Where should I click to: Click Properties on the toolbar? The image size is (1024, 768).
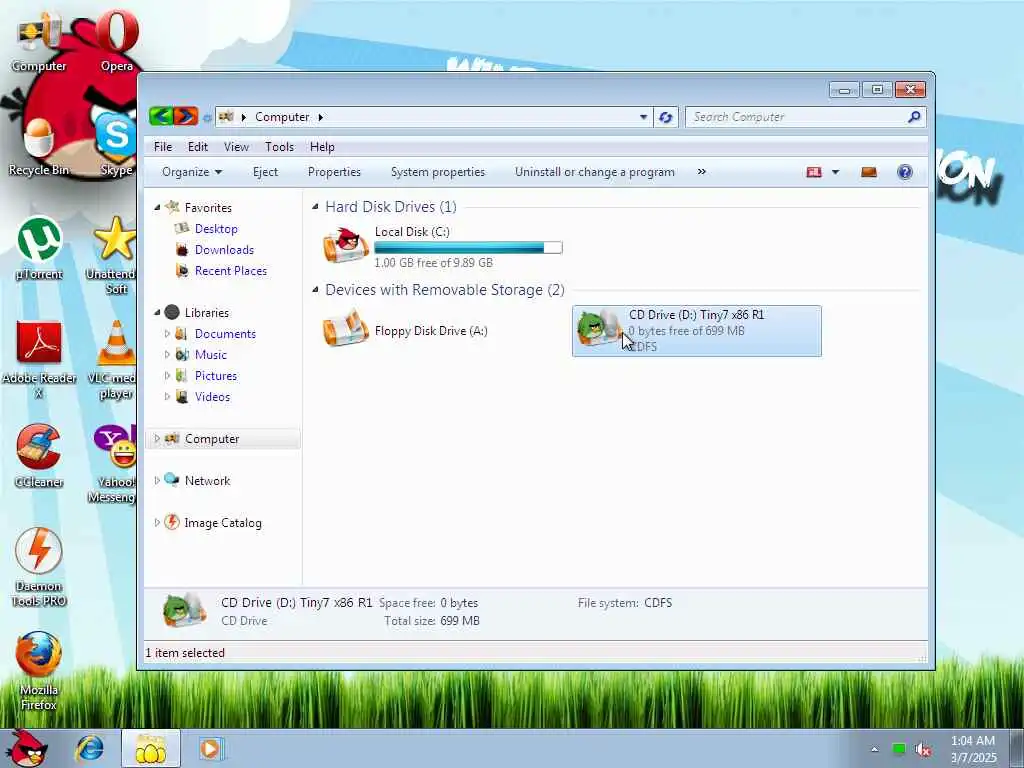334,172
